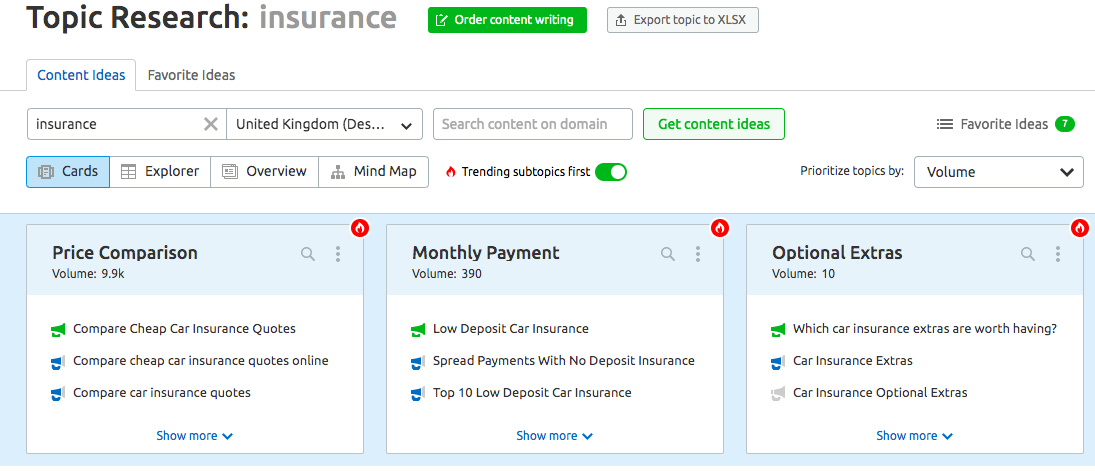Switch to the Explorer view
Image resolution: width=1095 pixels, height=471 pixels.
[160, 172]
